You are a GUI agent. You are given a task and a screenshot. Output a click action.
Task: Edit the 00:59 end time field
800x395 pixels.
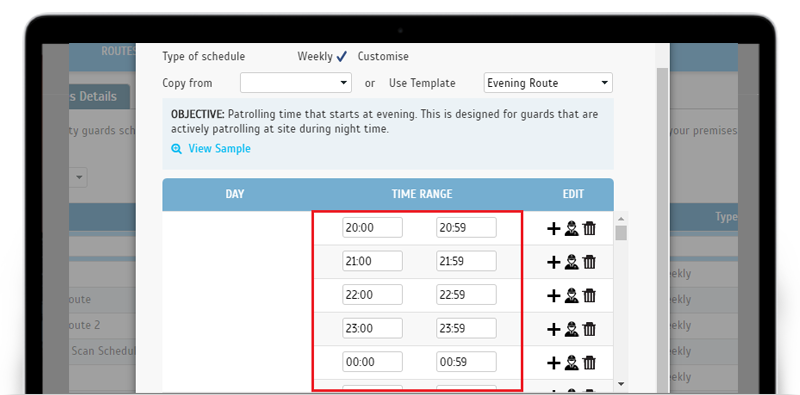coord(466,362)
